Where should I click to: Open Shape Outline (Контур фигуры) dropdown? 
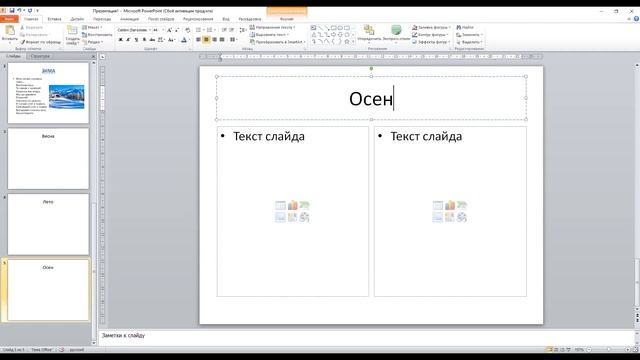(x=431, y=35)
